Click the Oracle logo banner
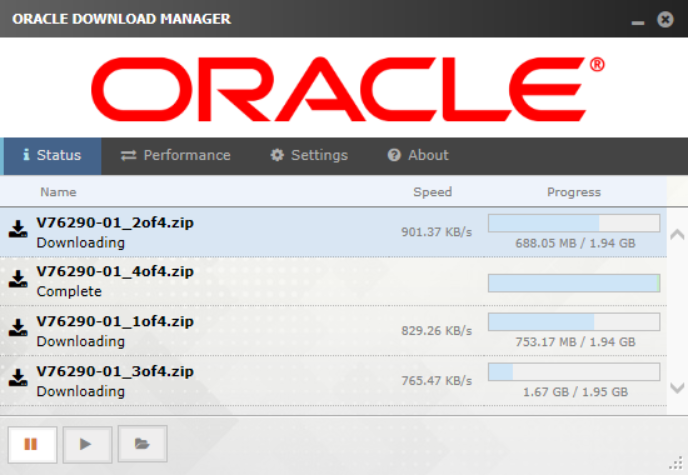 (348, 89)
